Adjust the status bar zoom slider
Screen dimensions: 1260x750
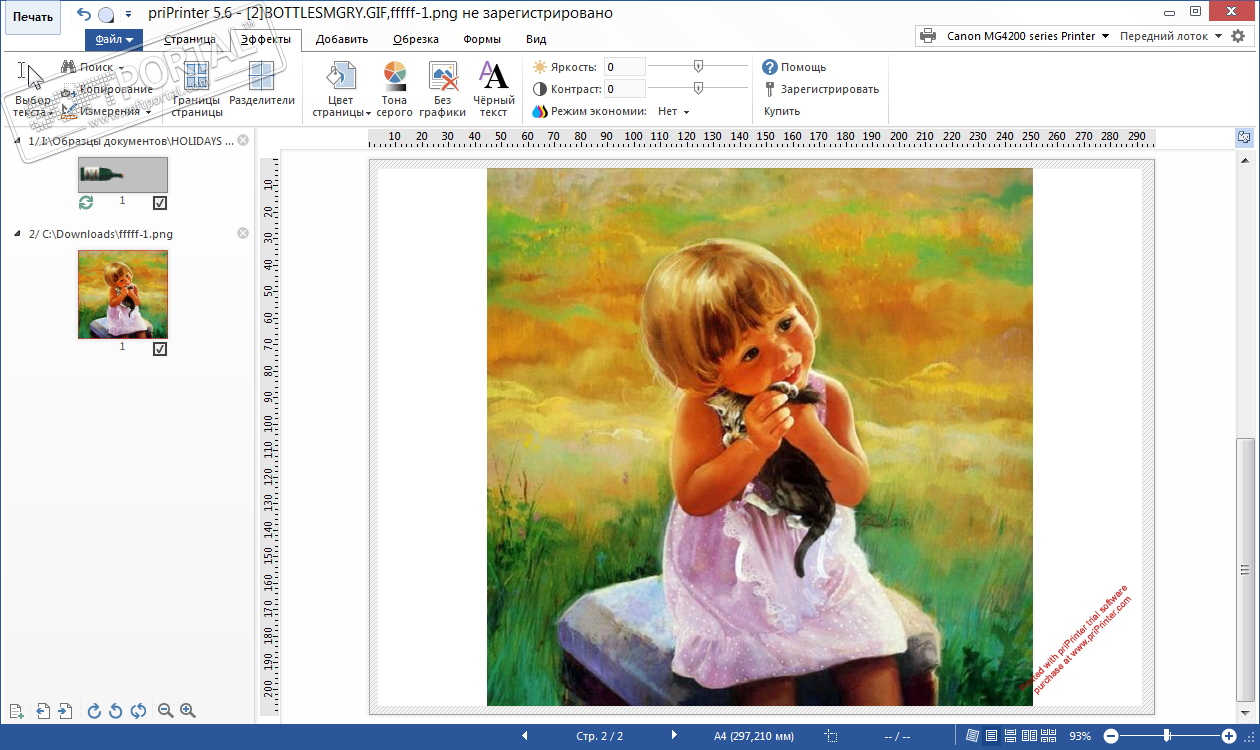pyautogui.click(x=1168, y=736)
